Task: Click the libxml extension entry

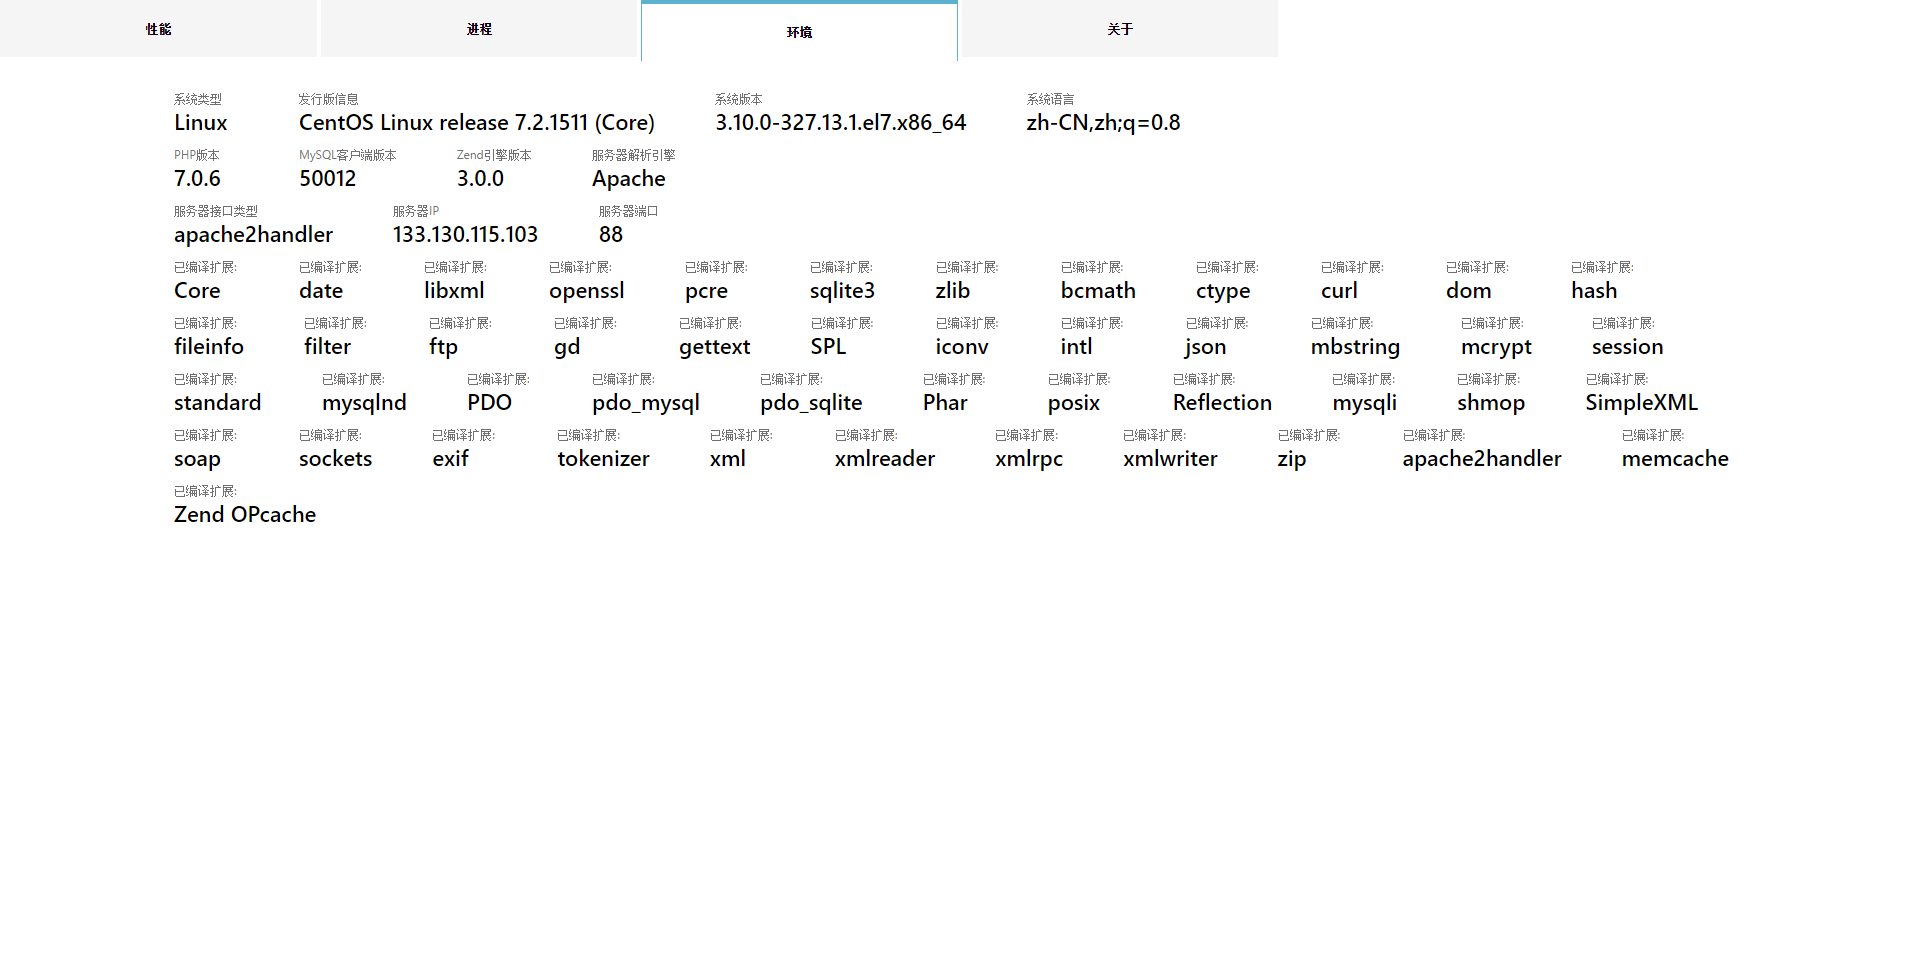Action: click(454, 291)
